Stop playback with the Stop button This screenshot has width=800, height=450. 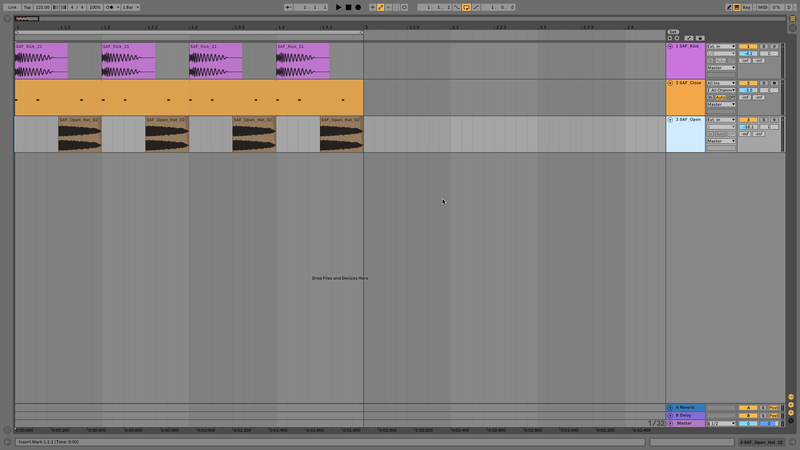click(x=348, y=7)
